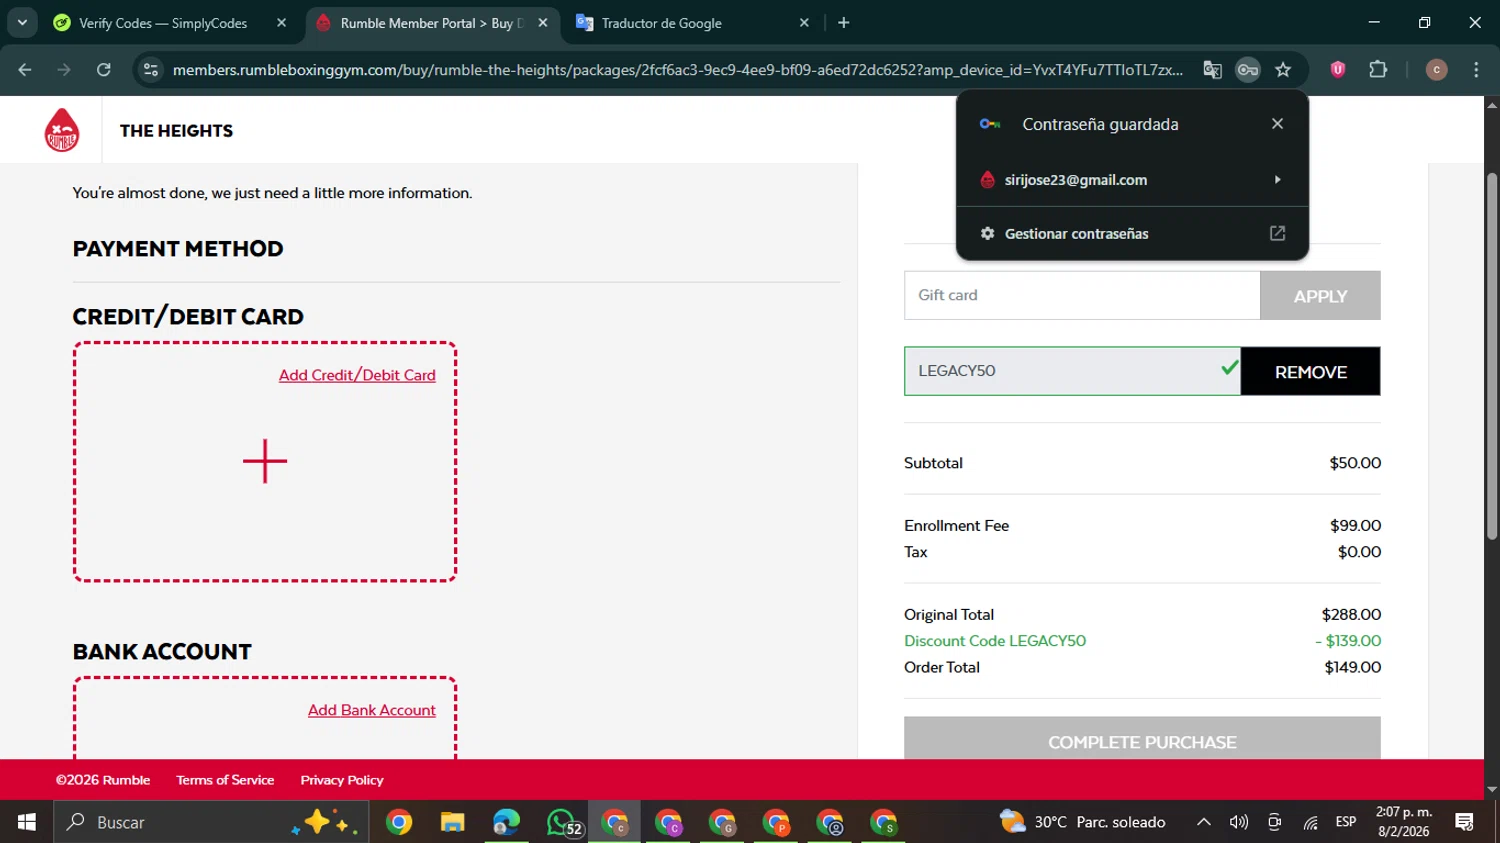This screenshot has width=1500, height=843.
Task: Remove the LEGACY50 discount code
Action: [x=1310, y=372]
